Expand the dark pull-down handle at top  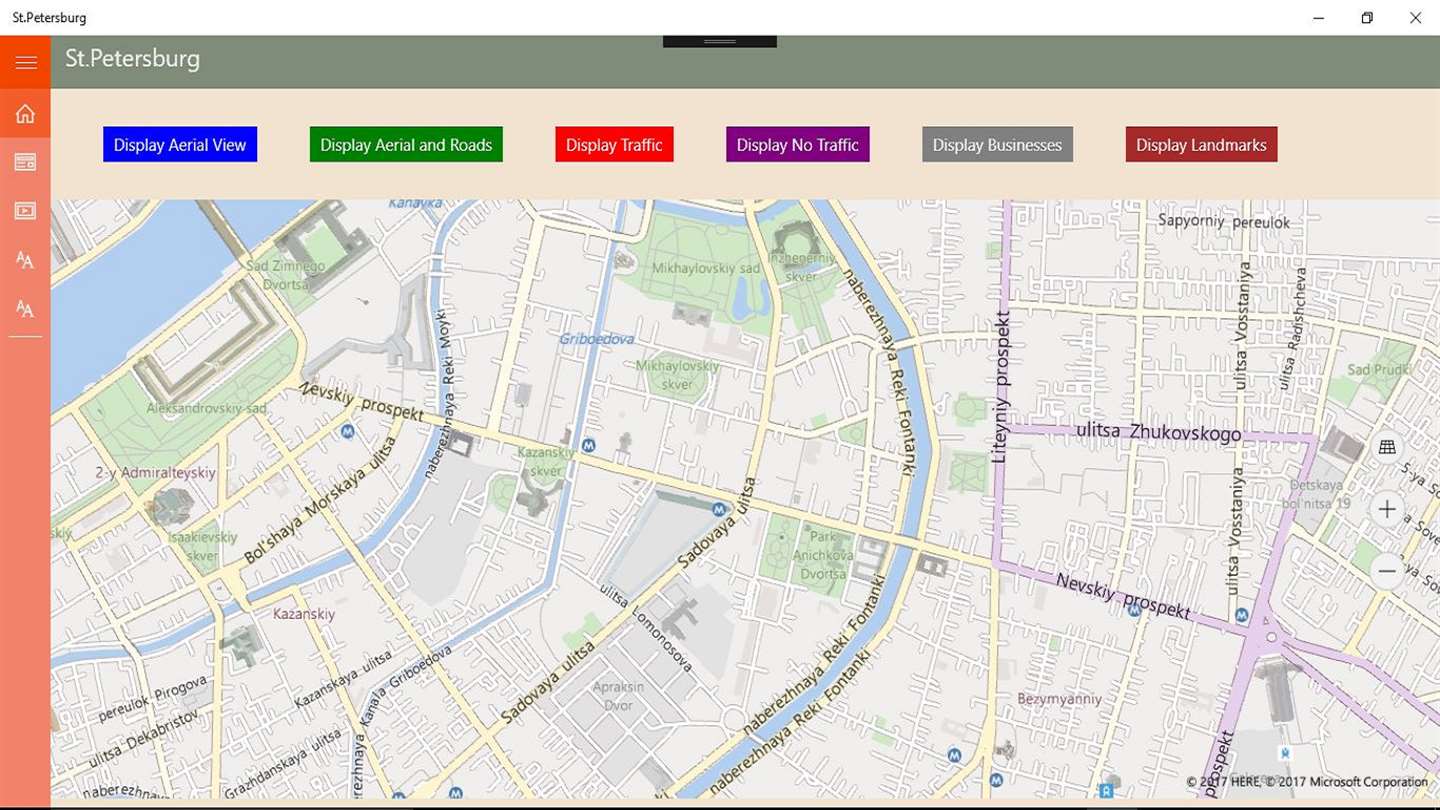click(720, 41)
